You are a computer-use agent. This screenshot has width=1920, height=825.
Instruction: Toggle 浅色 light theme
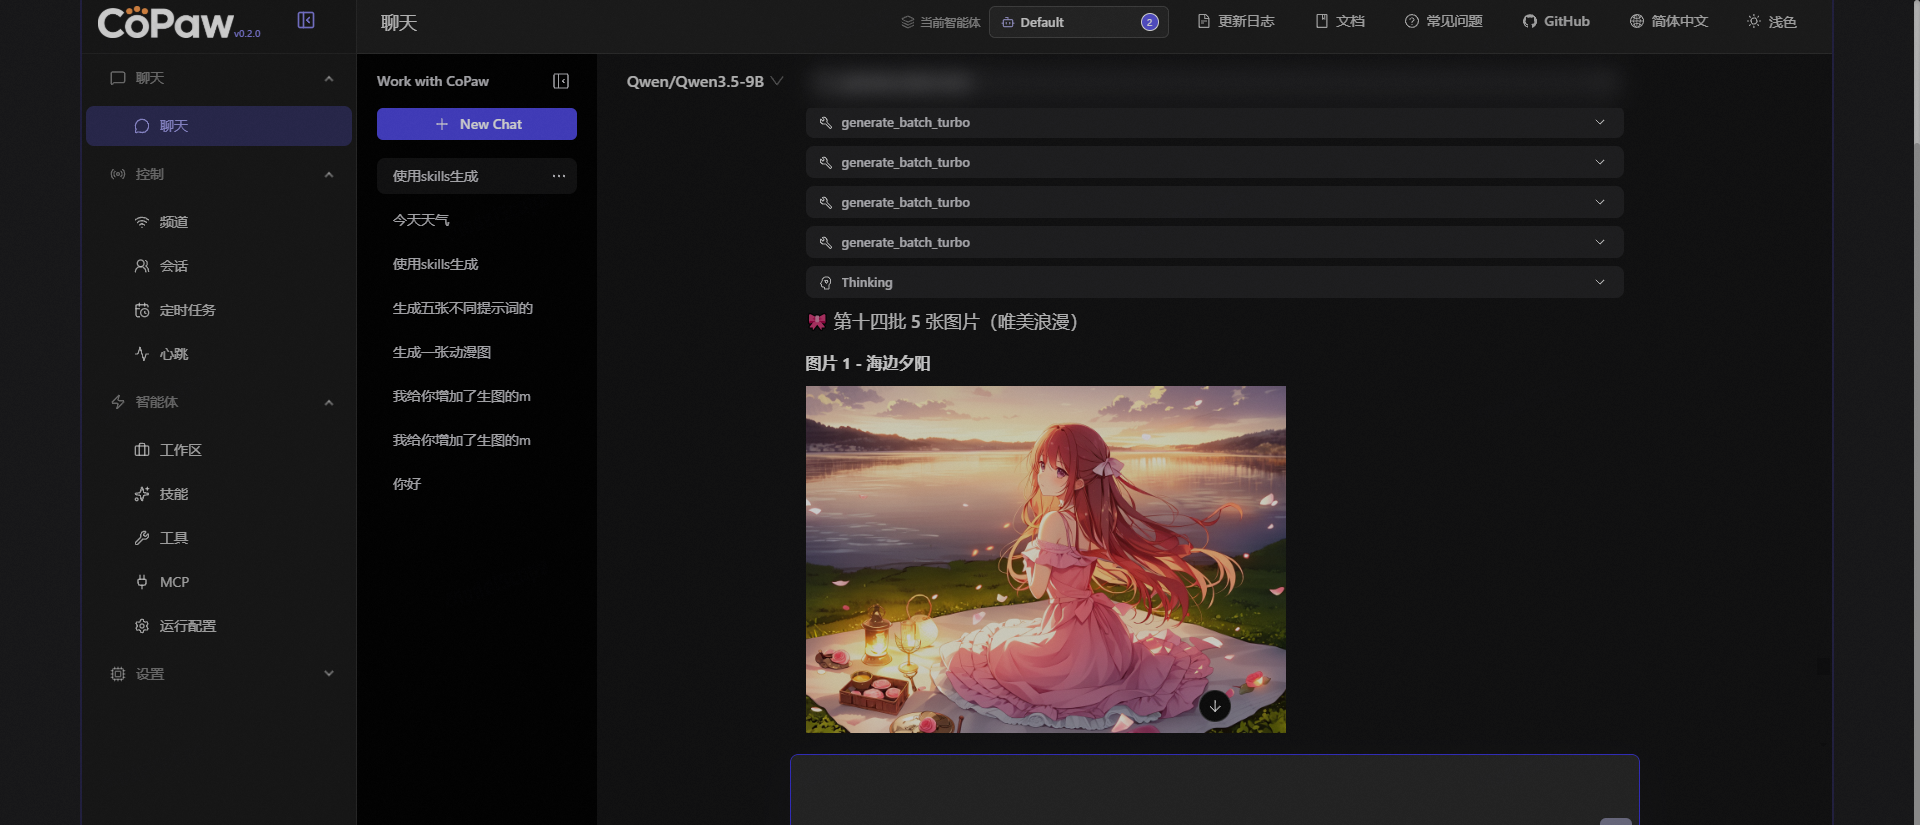1772,21
